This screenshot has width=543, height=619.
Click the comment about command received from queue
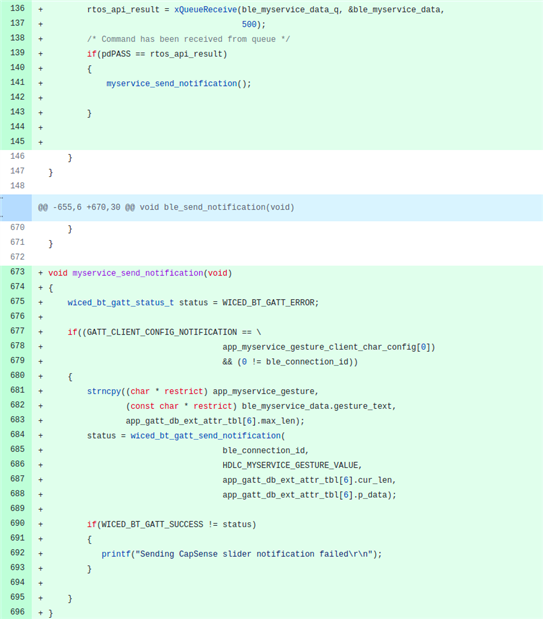188,39
